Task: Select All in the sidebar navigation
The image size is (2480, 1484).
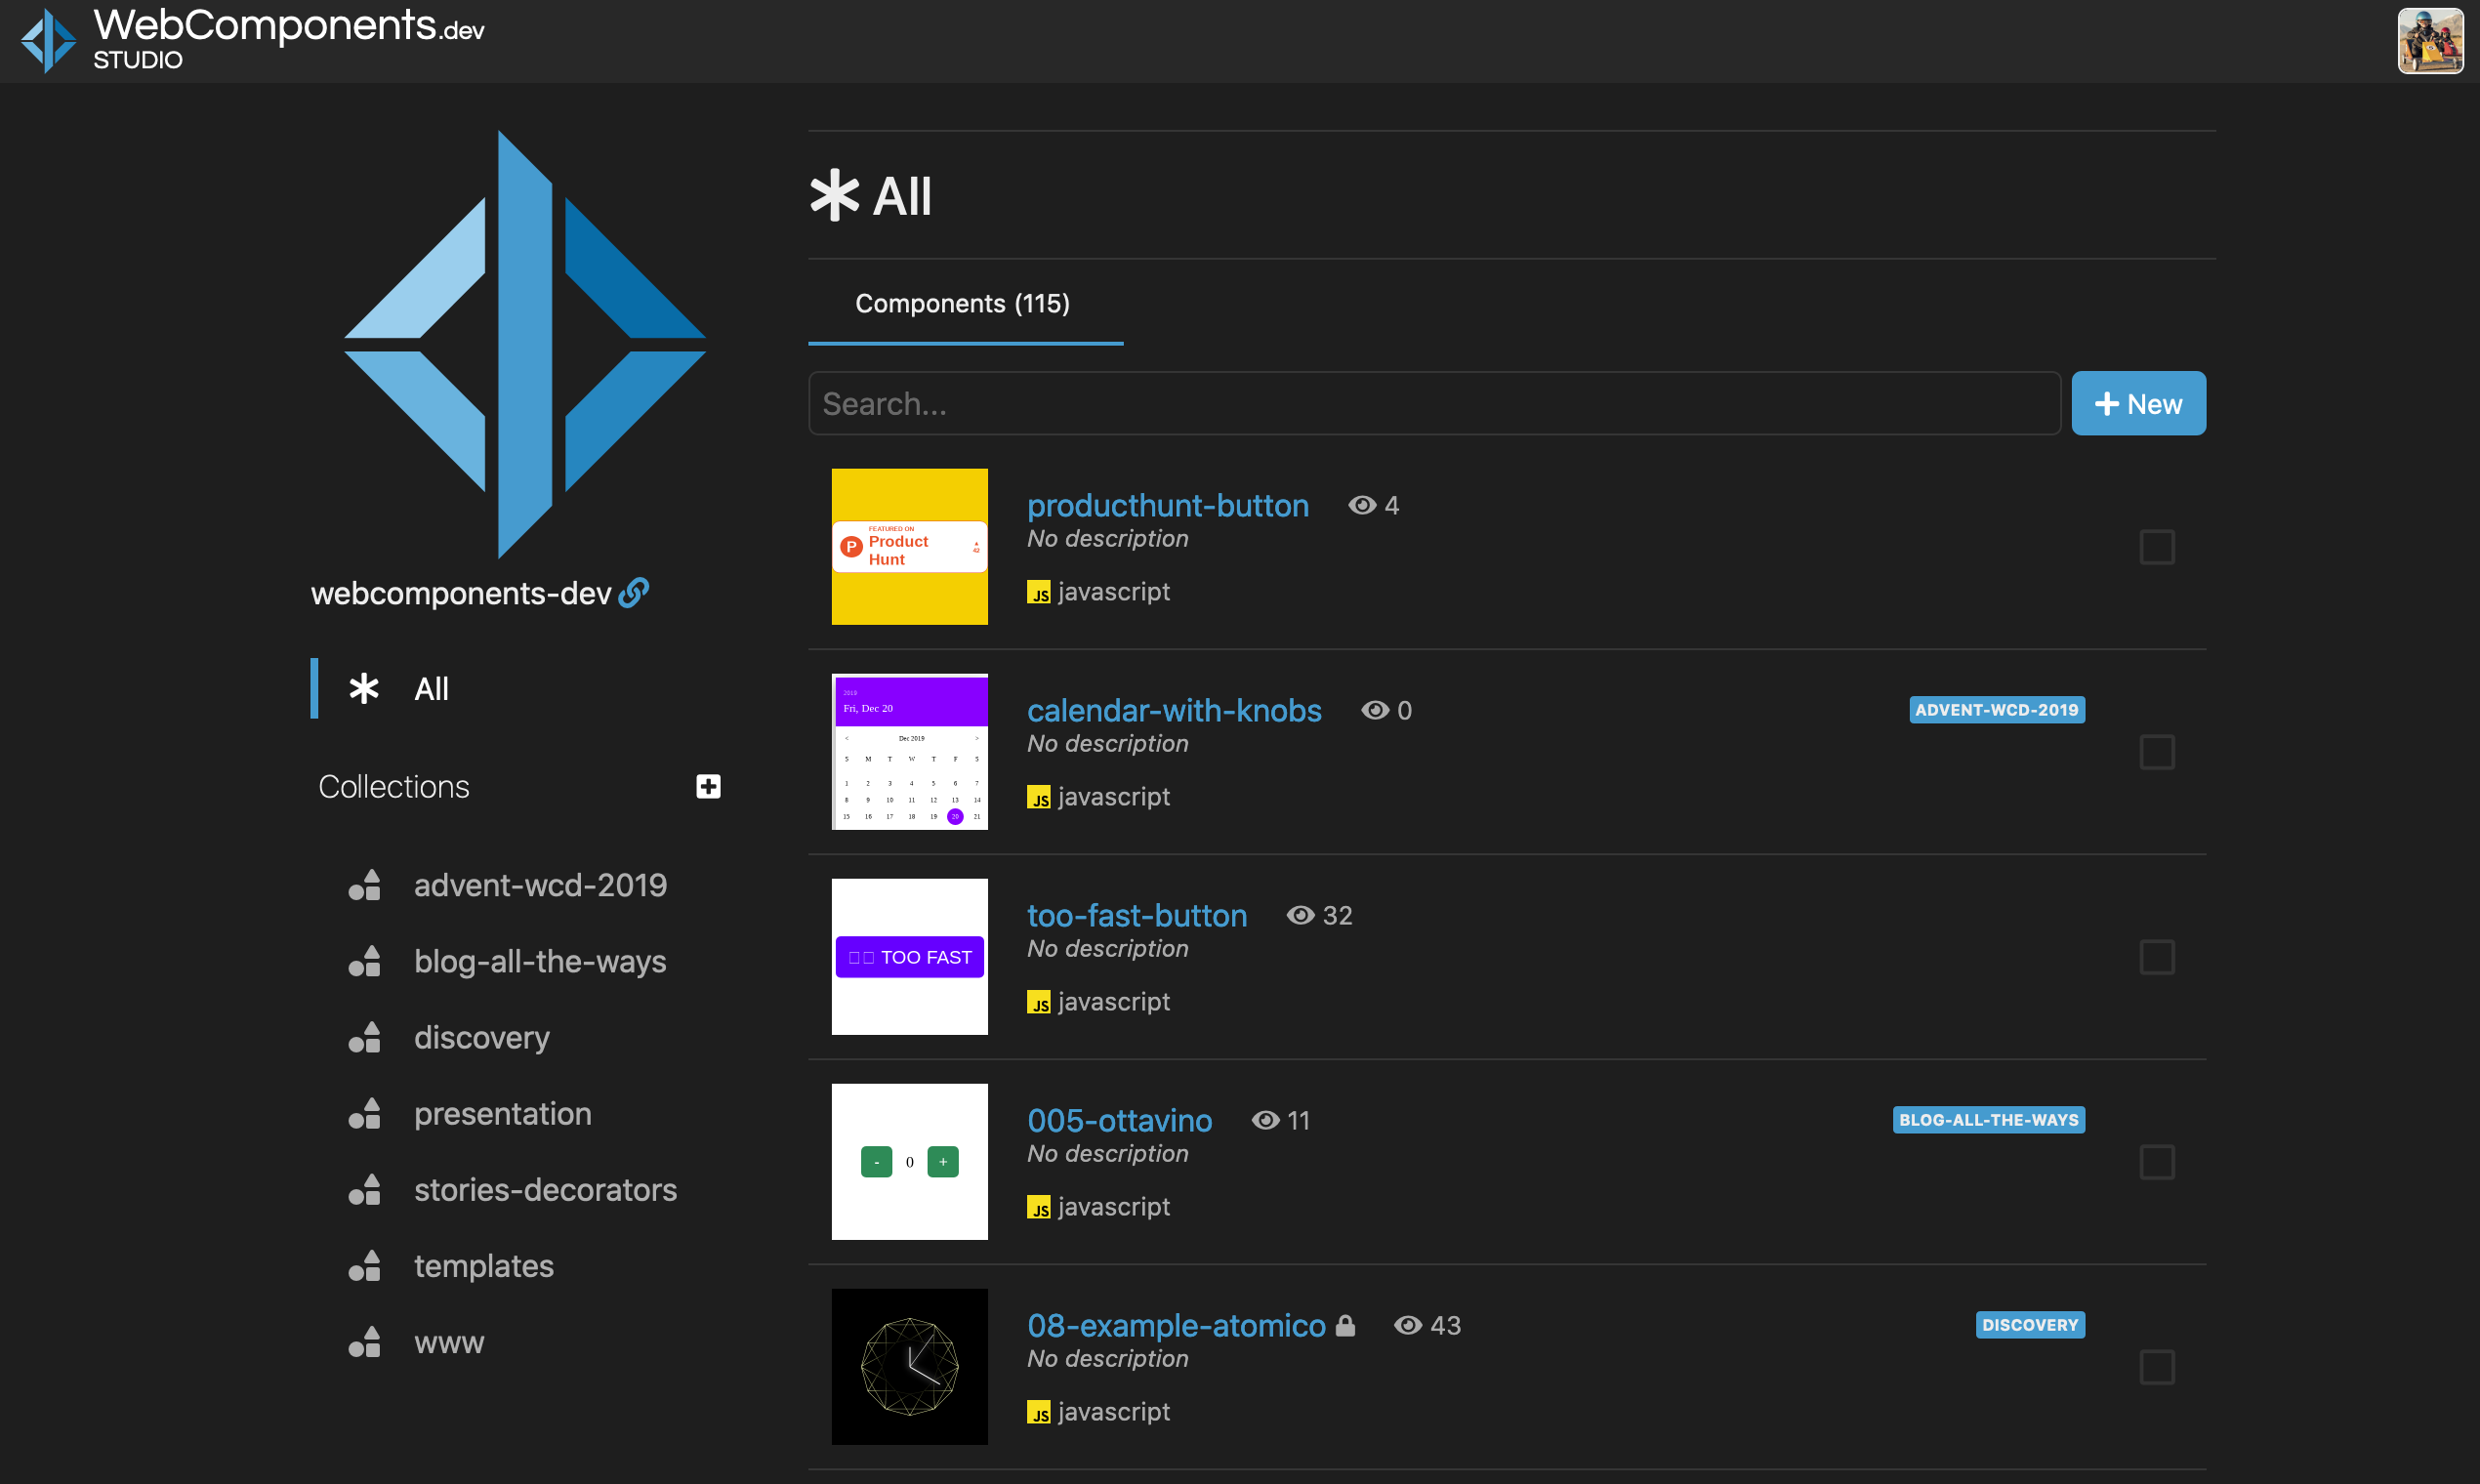Action: [x=432, y=688]
